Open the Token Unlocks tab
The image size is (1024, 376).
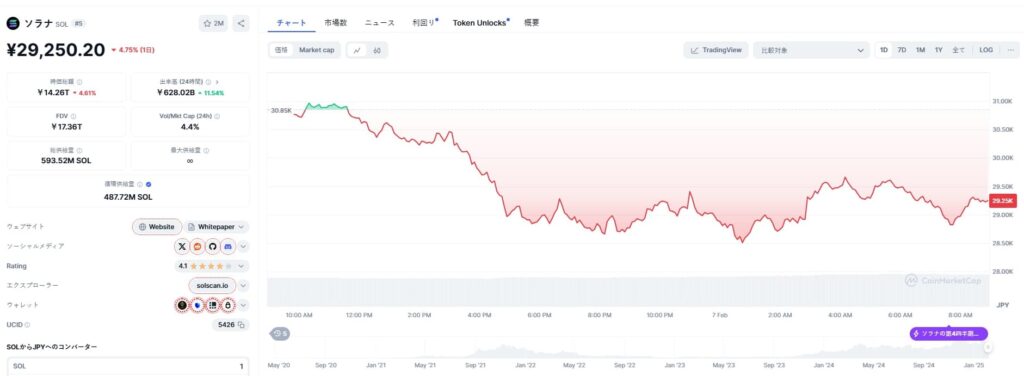click(481, 23)
